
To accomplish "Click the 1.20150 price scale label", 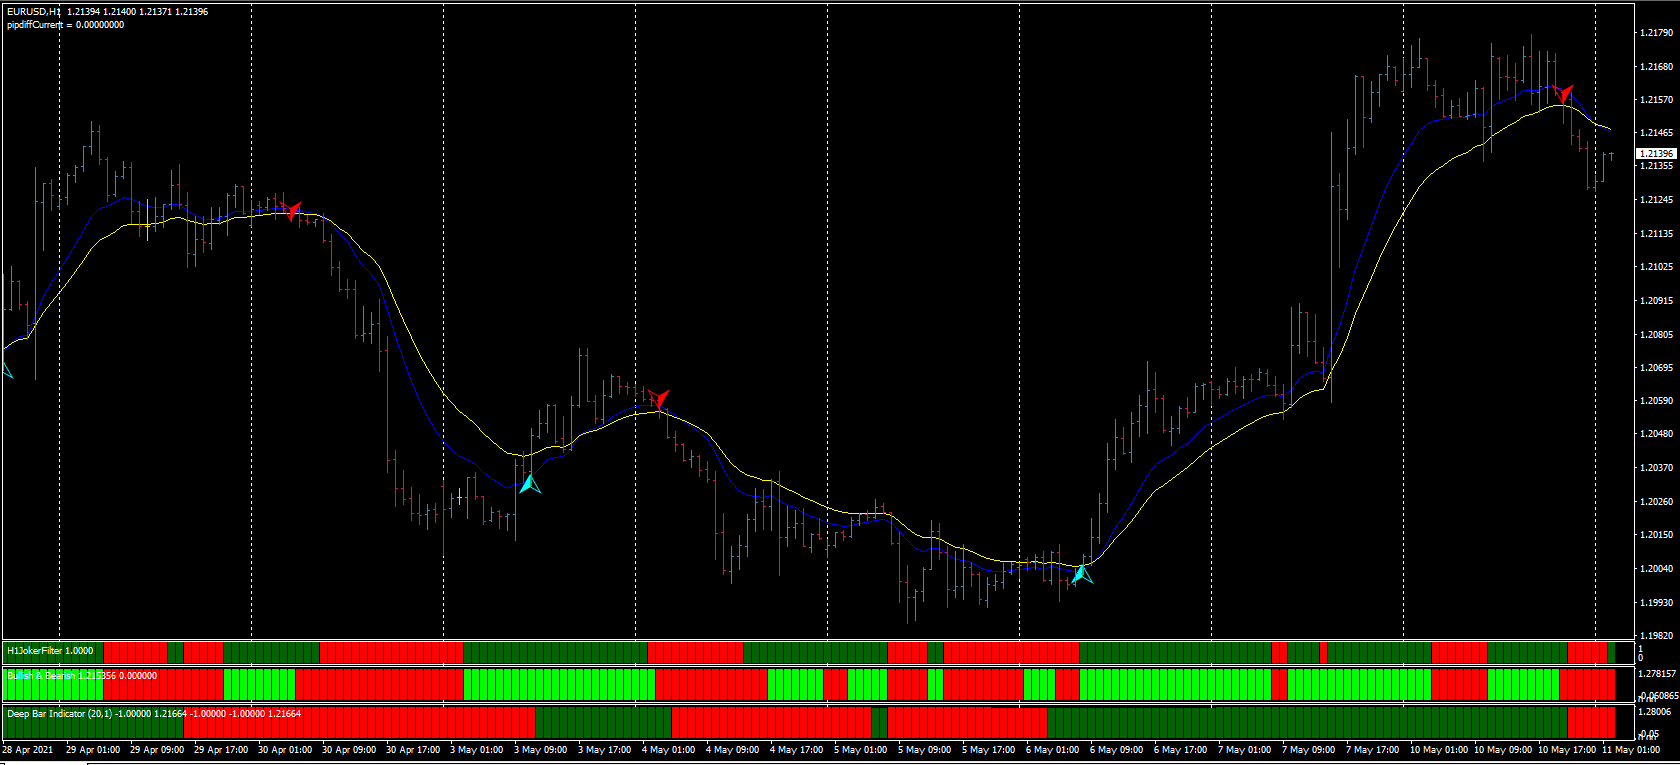I will point(1657,535).
